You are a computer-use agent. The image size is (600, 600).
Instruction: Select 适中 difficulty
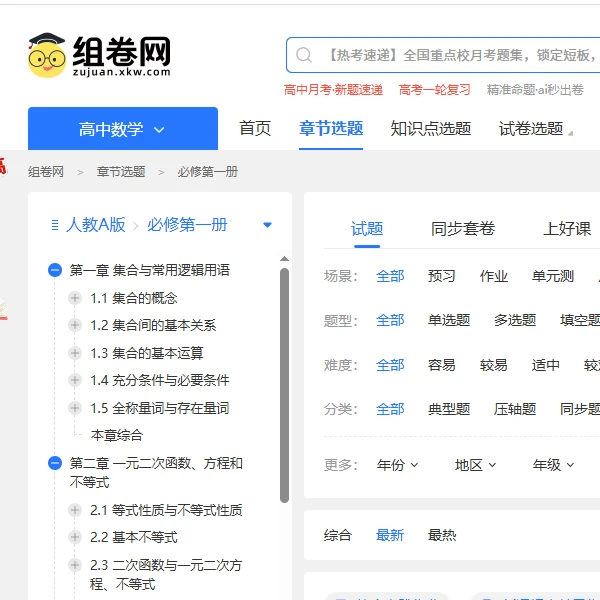(x=545, y=365)
